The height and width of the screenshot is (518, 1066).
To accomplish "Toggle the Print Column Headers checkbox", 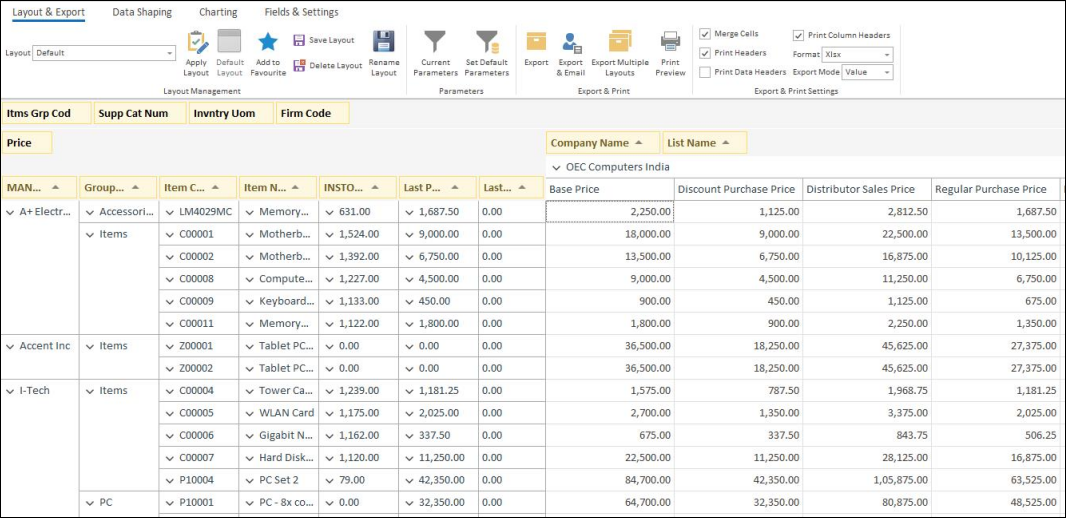I will pyautogui.click(x=798, y=35).
